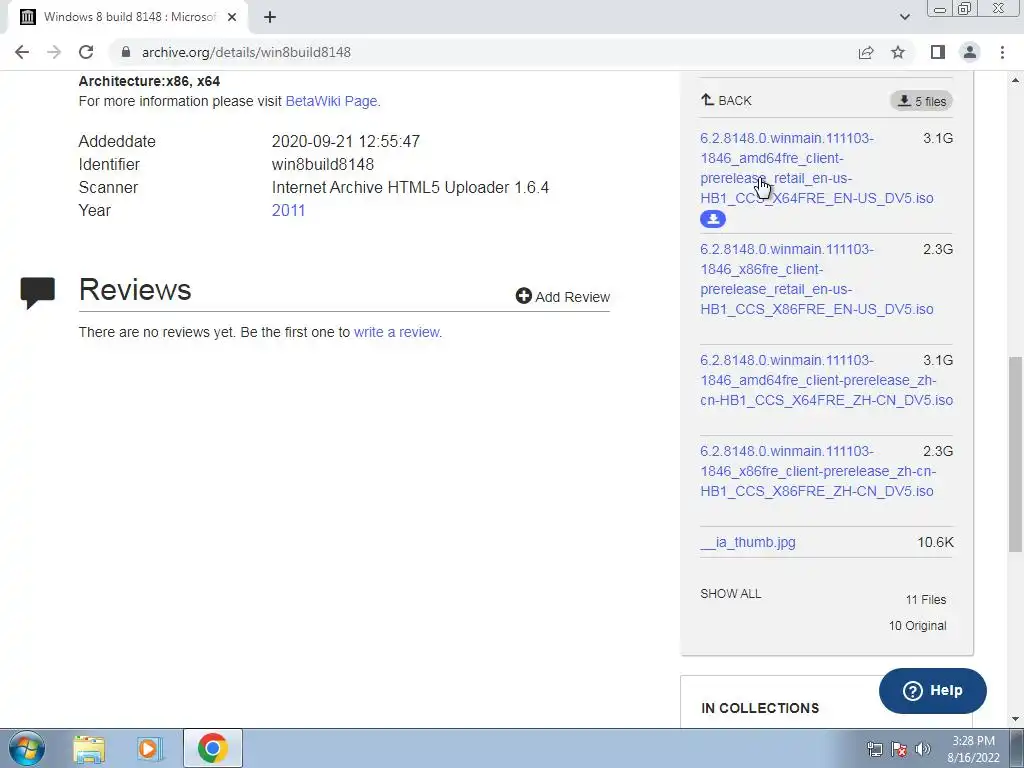Click the browser forward arrow
Image resolution: width=1024 pixels, height=768 pixels.
[54, 52]
